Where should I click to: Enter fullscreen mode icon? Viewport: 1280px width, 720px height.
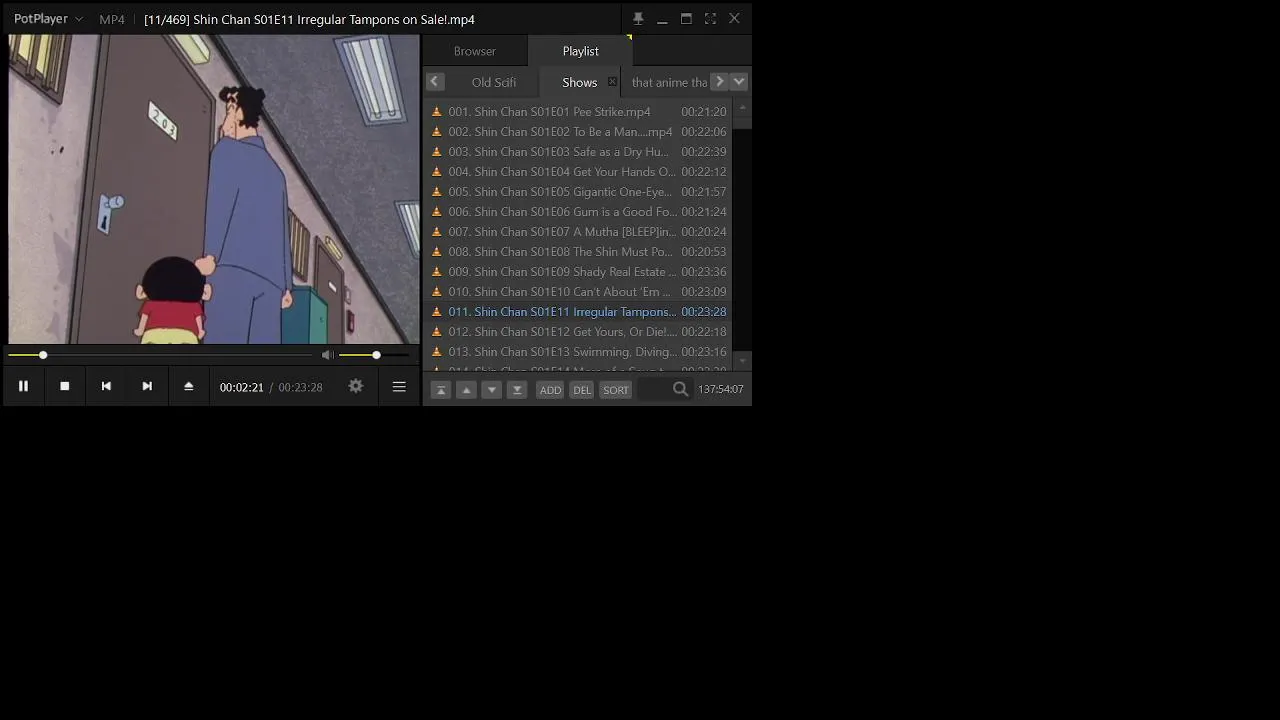(710, 19)
